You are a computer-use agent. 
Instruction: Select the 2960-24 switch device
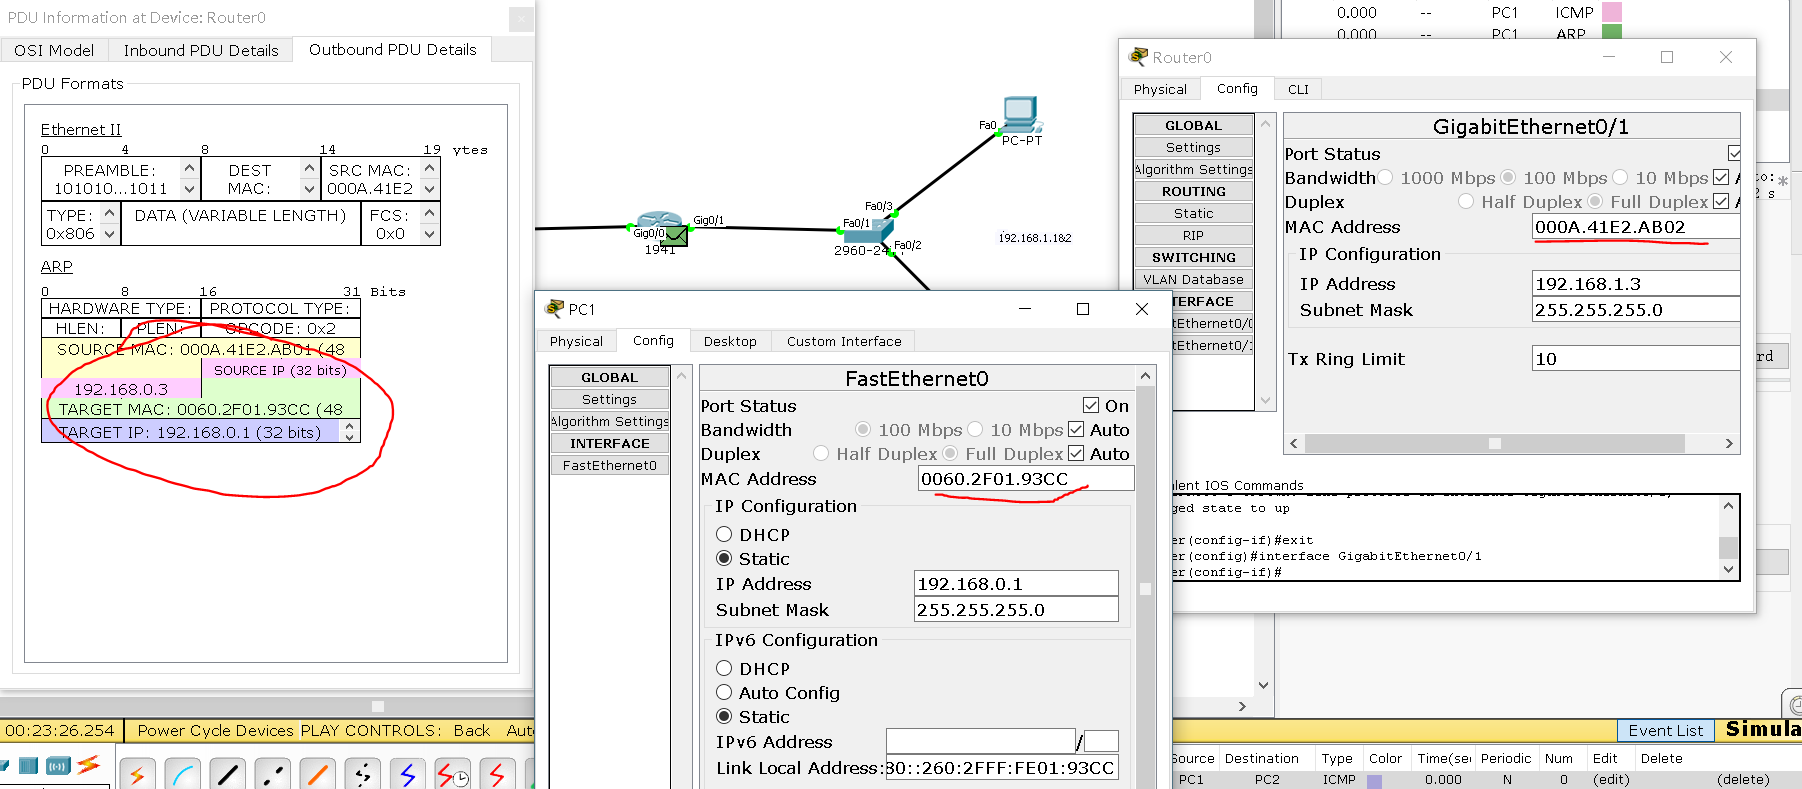[x=866, y=231]
